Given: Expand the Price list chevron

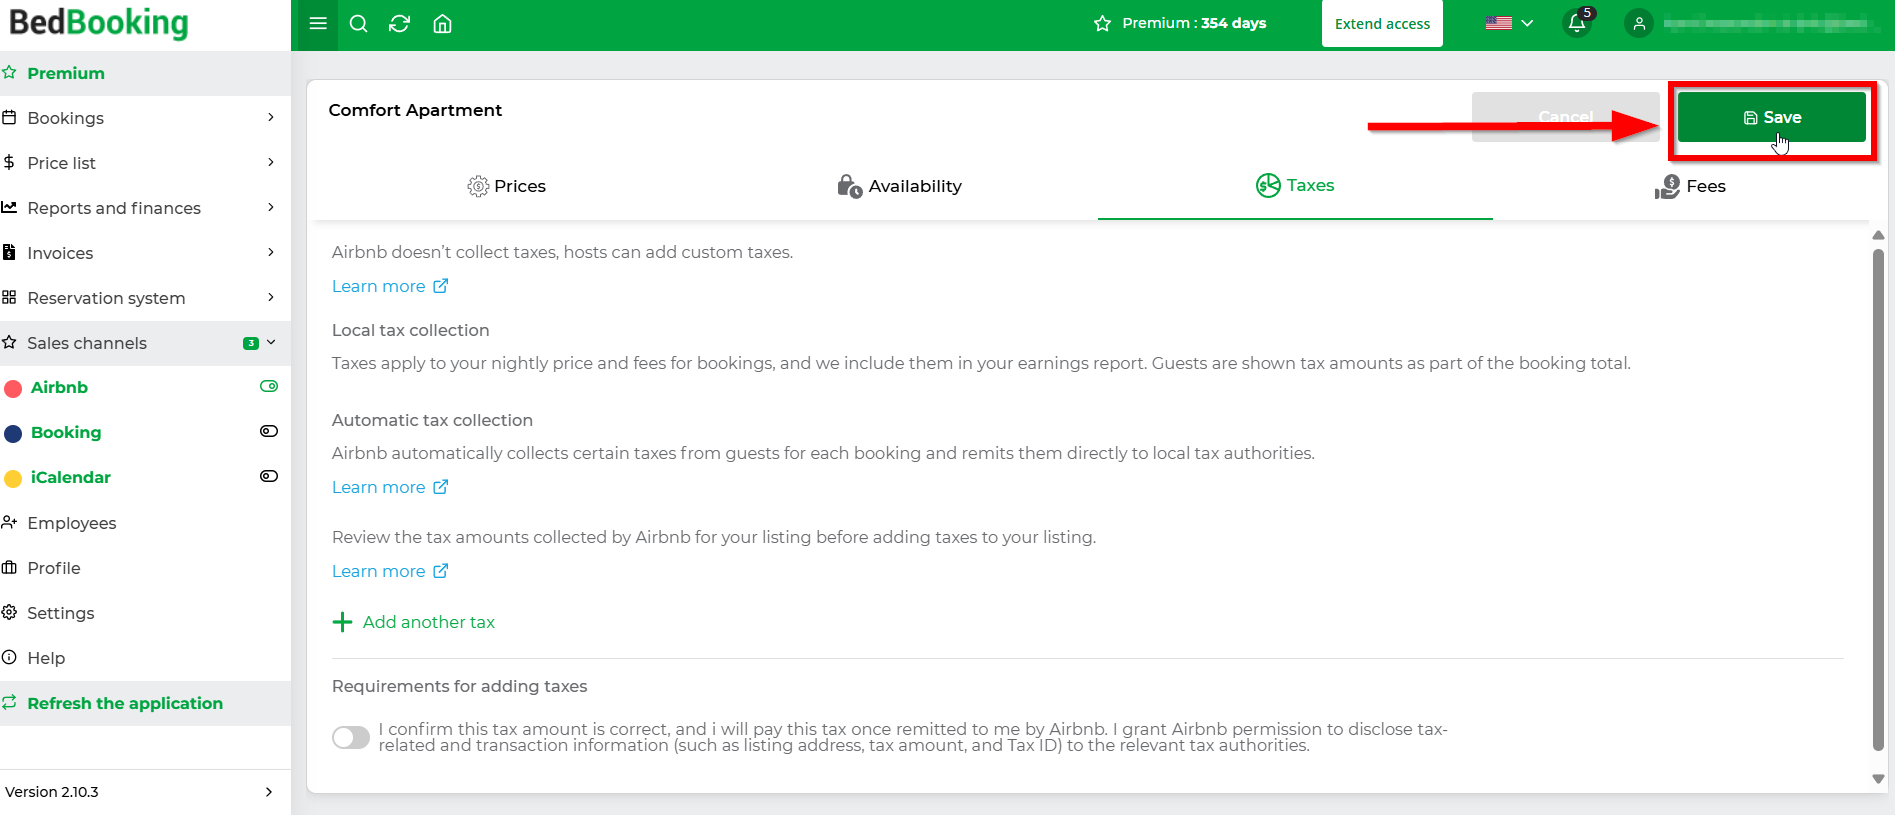Looking at the screenshot, I should point(271,162).
